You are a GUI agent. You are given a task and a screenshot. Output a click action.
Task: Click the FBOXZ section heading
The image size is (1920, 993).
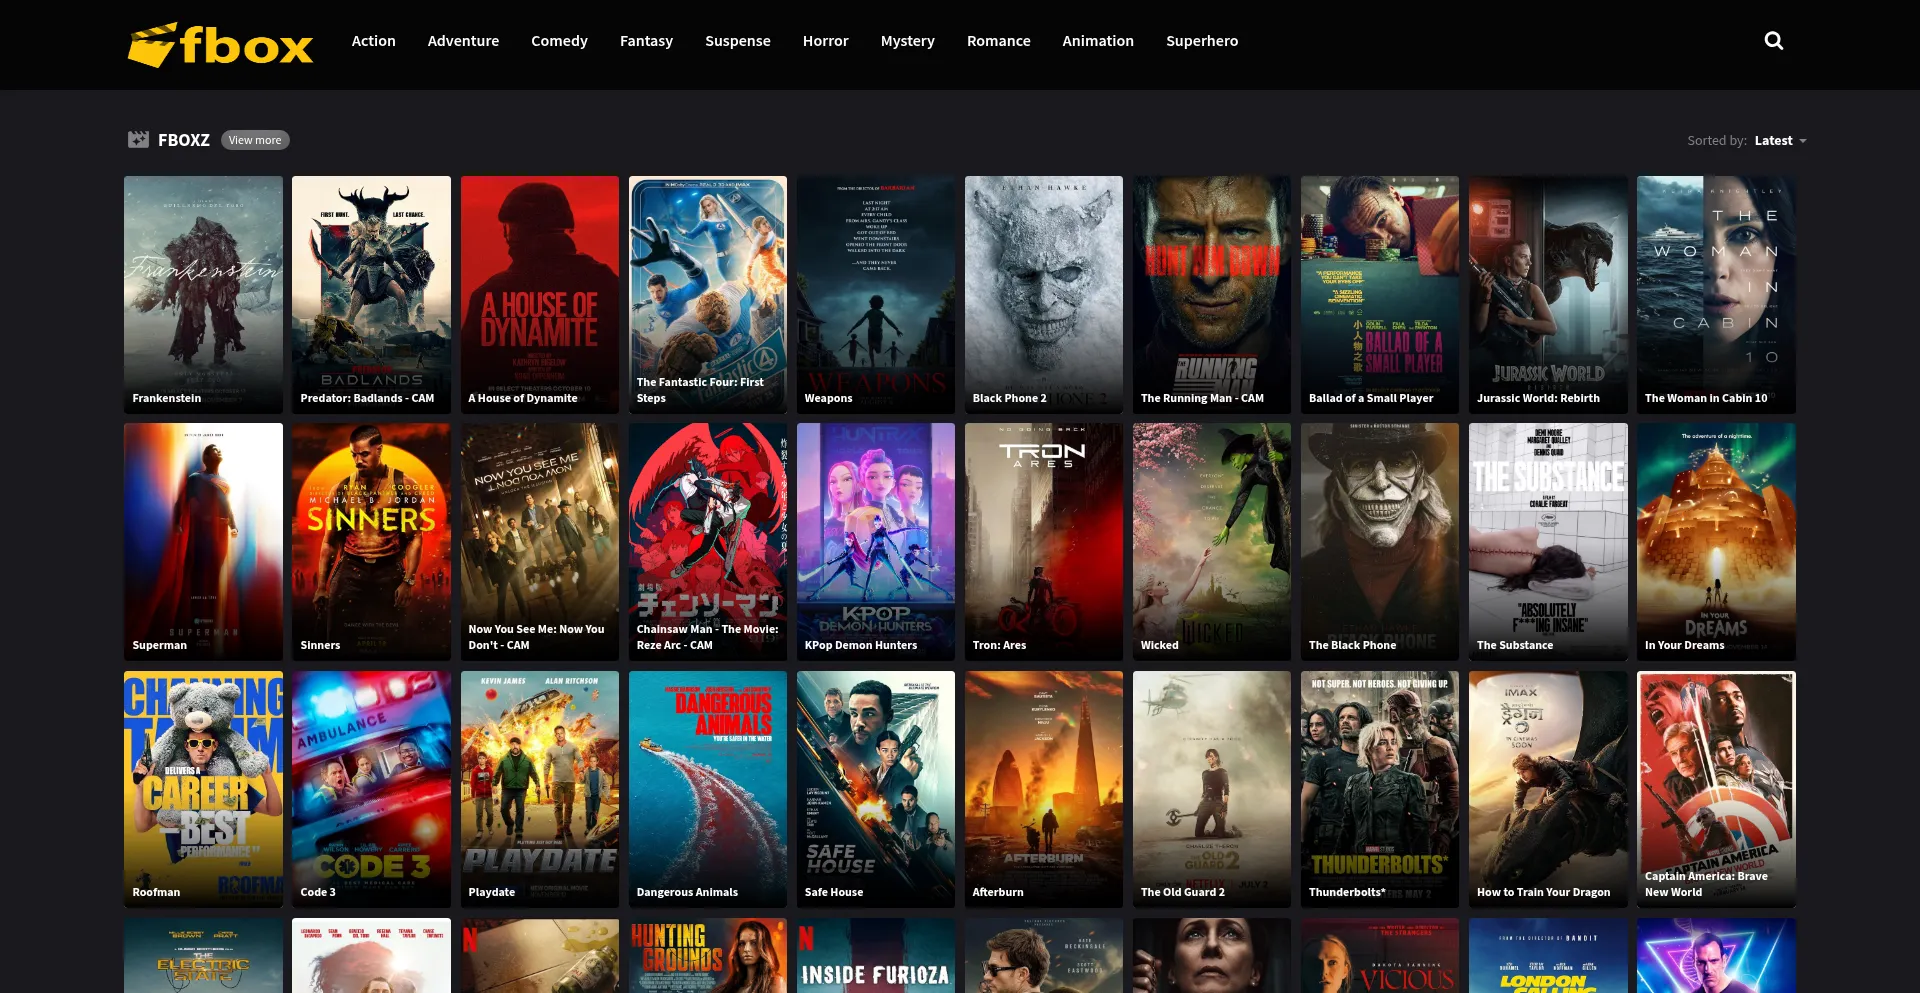(184, 141)
